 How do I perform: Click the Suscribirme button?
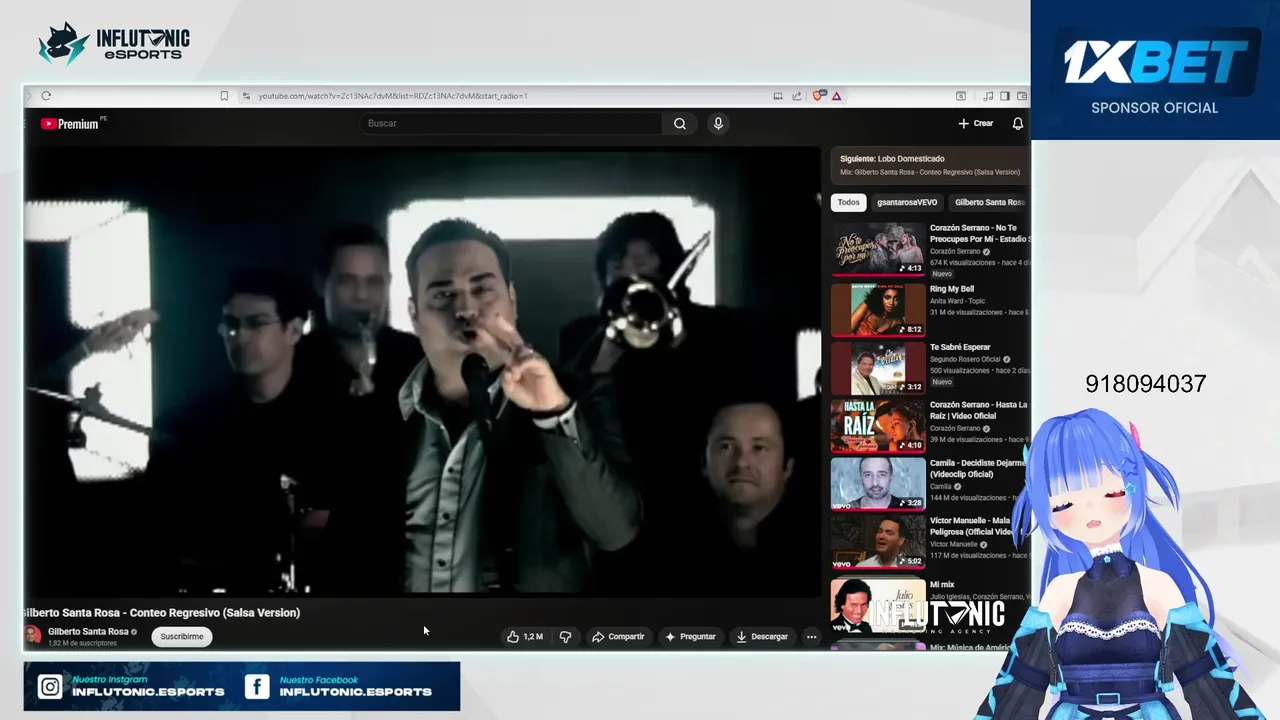click(x=182, y=636)
